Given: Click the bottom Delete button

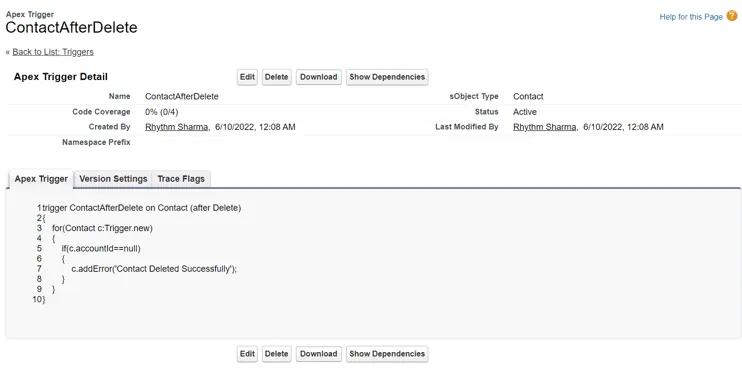Looking at the screenshot, I should point(276,354).
